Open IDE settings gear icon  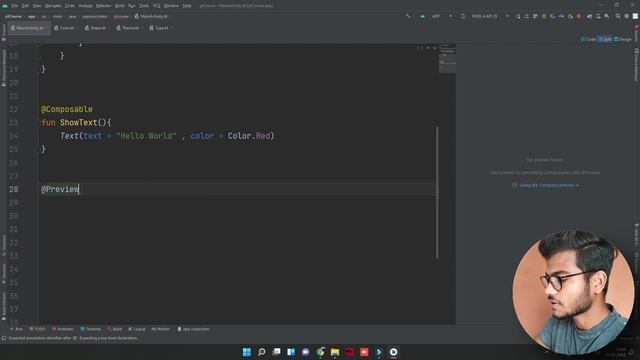coord(627,16)
